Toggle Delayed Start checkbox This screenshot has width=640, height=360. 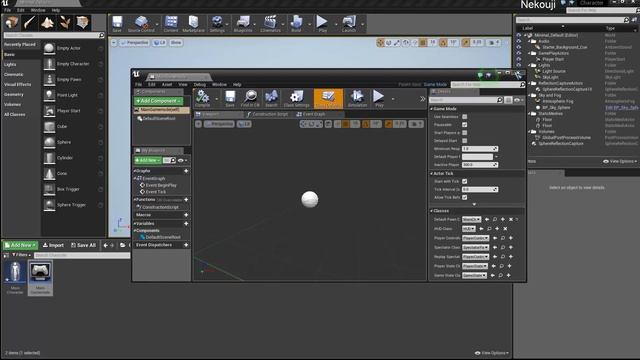pos(464,140)
